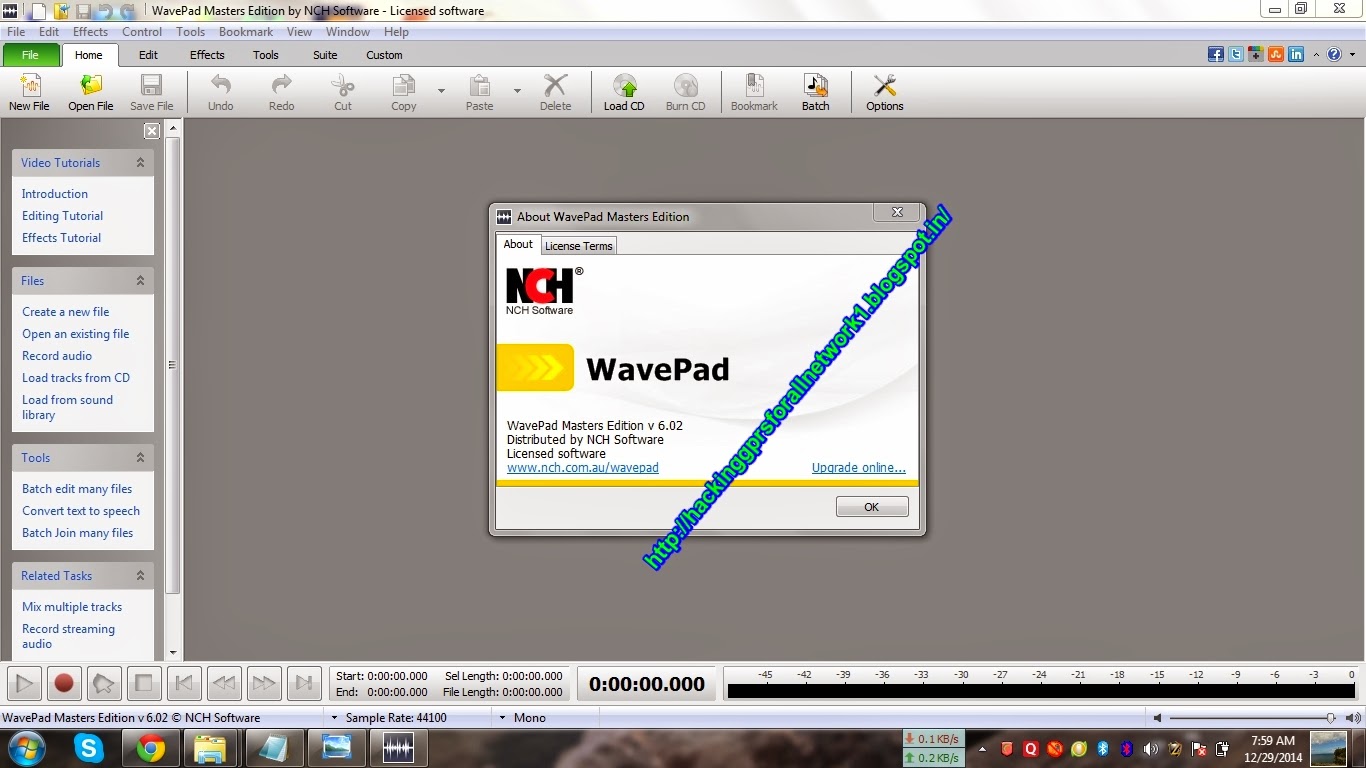Click the New File toolbar icon
Viewport: 1366px width, 768px height.
click(29, 92)
